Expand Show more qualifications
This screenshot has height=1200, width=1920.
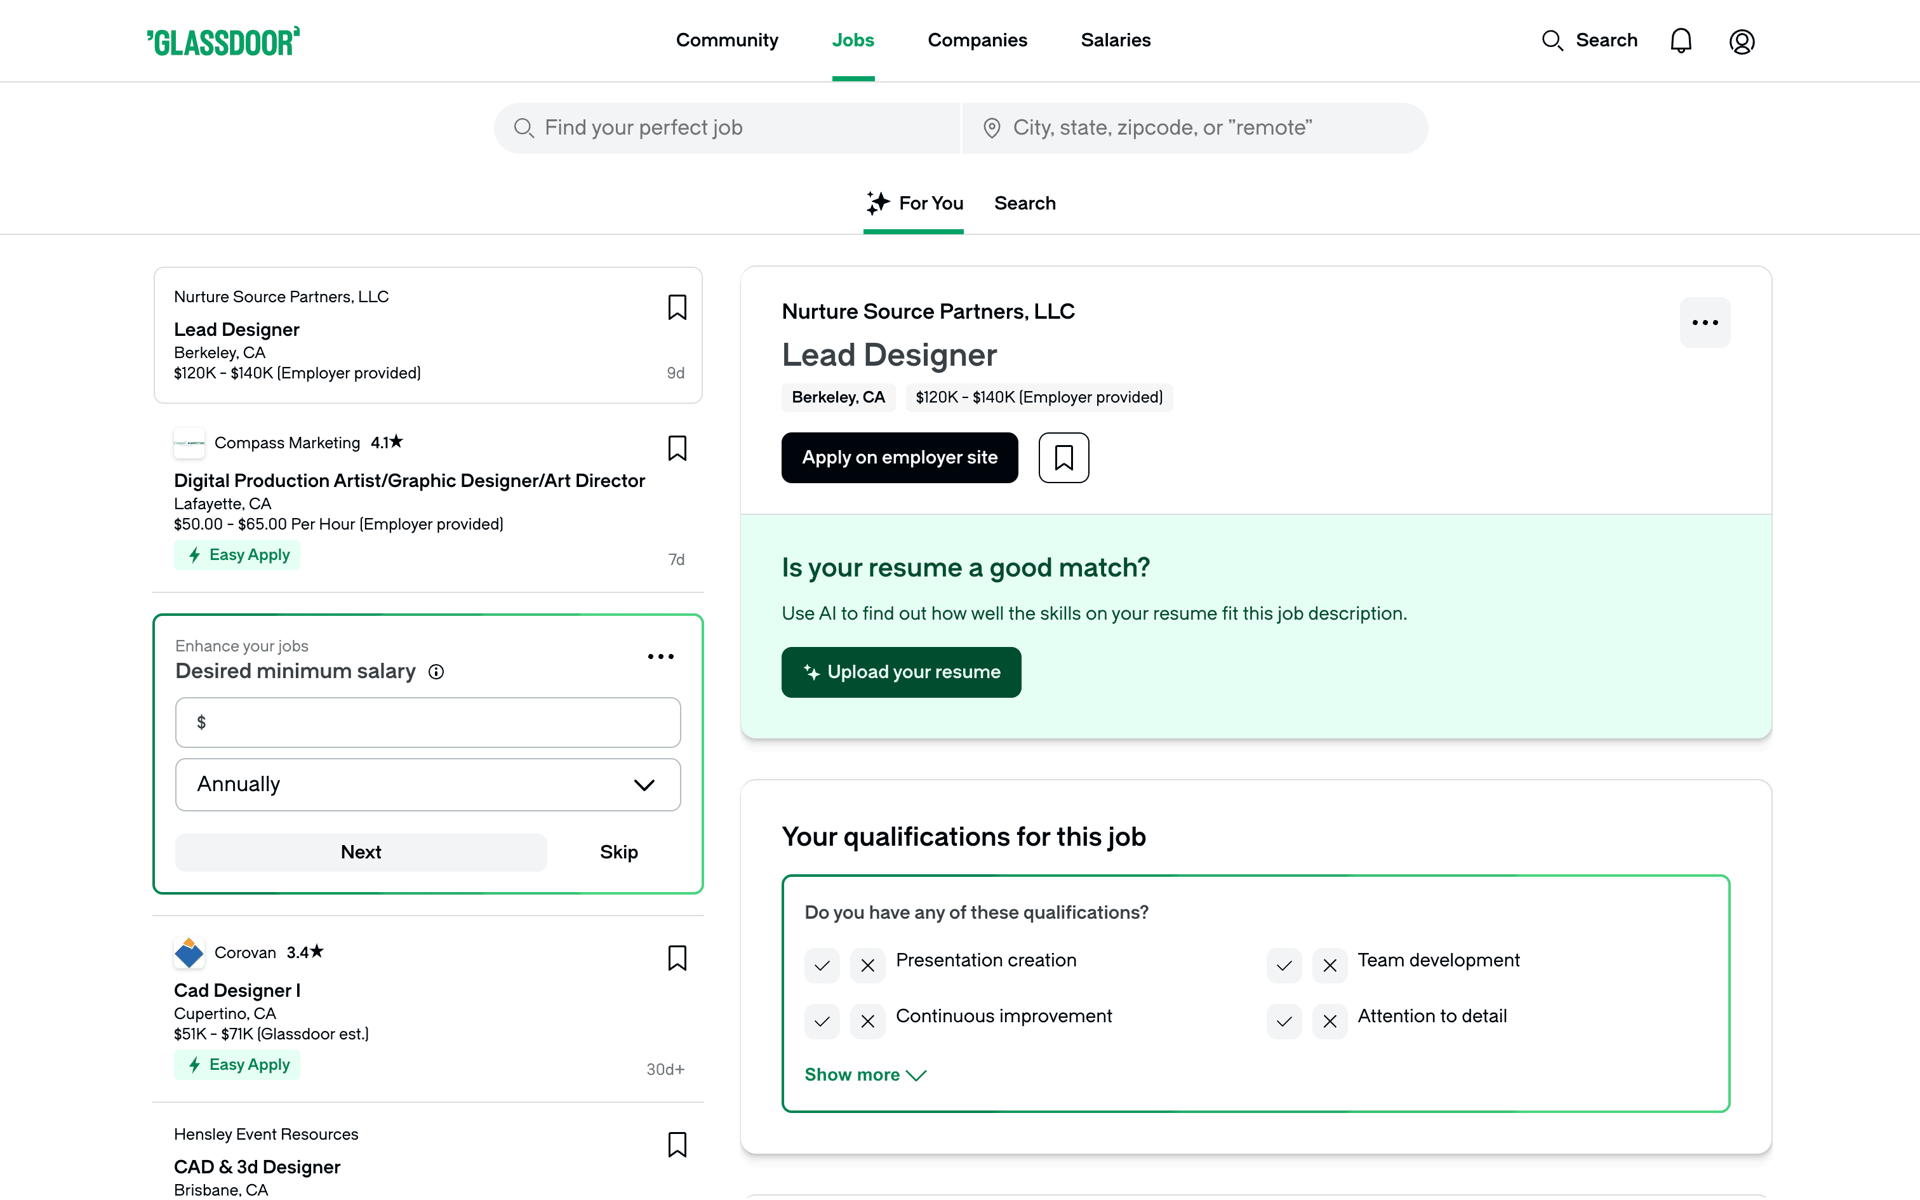point(866,1075)
